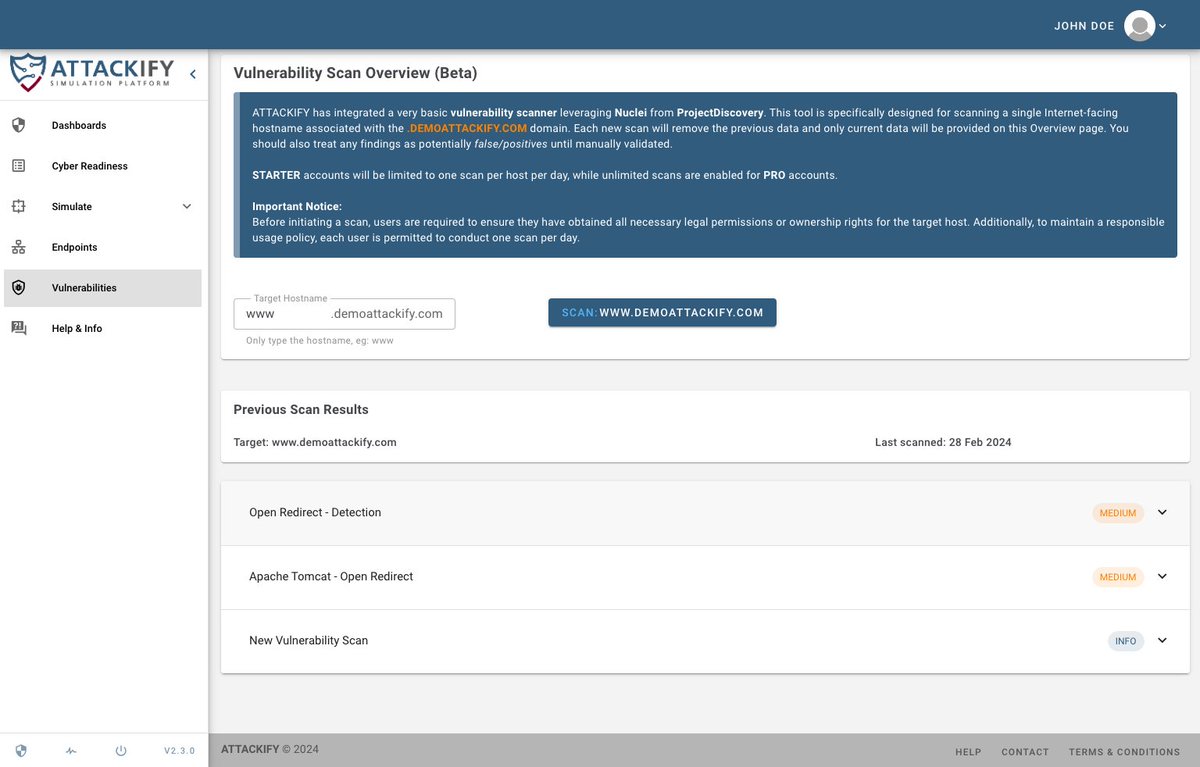The width and height of the screenshot is (1200, 767).
Task: Navigate to Endpoints
Action: (x=103, y=247)
